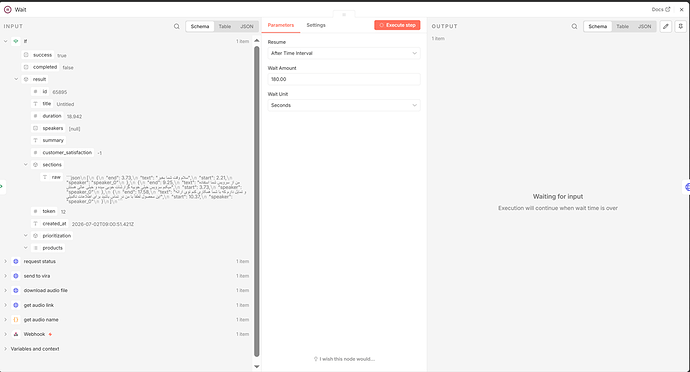This screenshot has width=690, height=372.
Task: Click the pencil edit output icon
Action: [666, 26]
